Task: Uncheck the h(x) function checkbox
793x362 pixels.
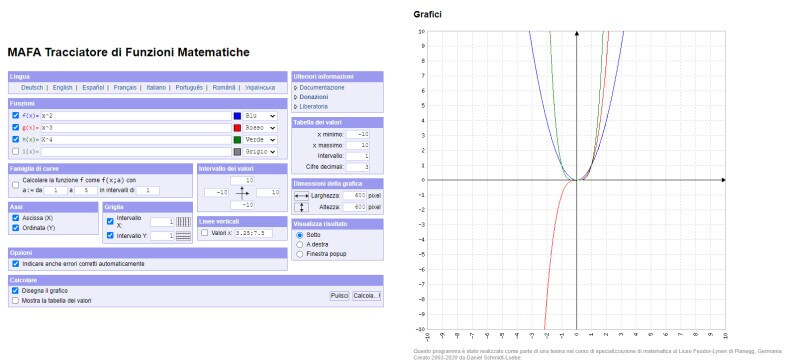Action: tap(16, 139)
